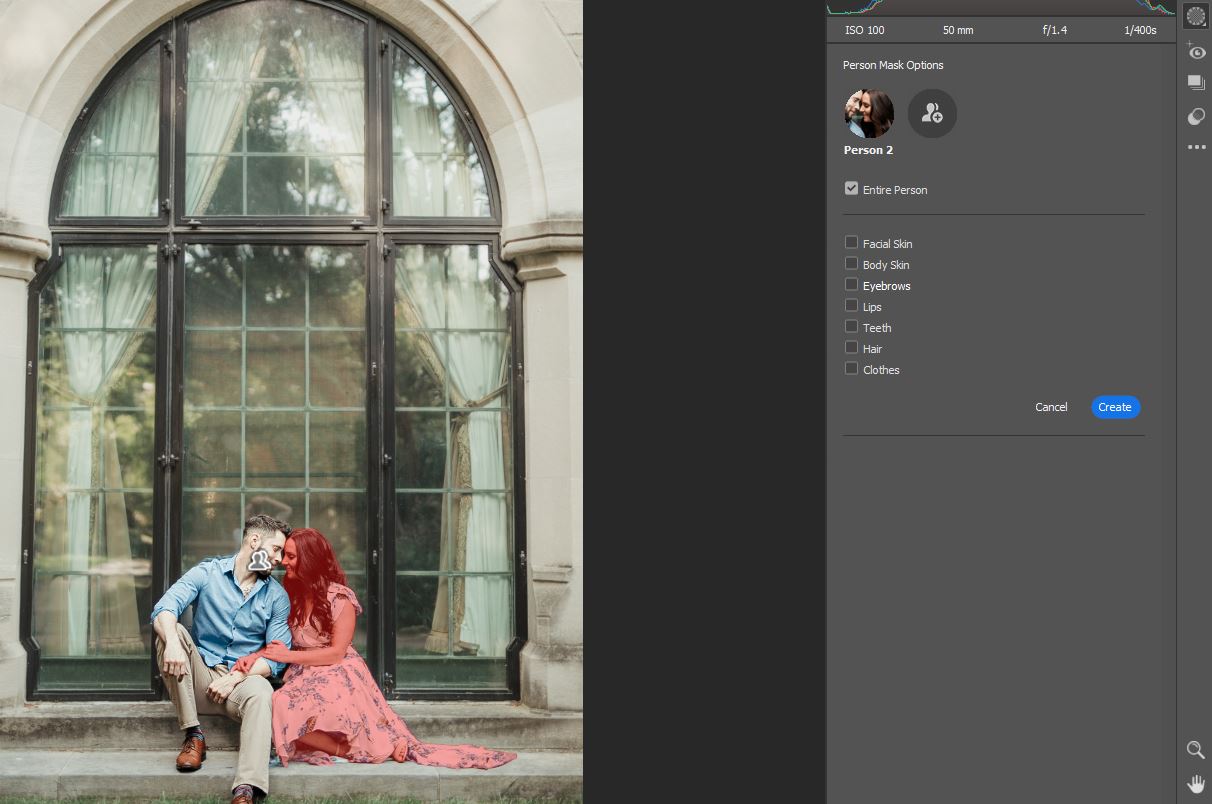Select the Masking tool icon
Screen dimensions: 1212x804
point(1196,16)
